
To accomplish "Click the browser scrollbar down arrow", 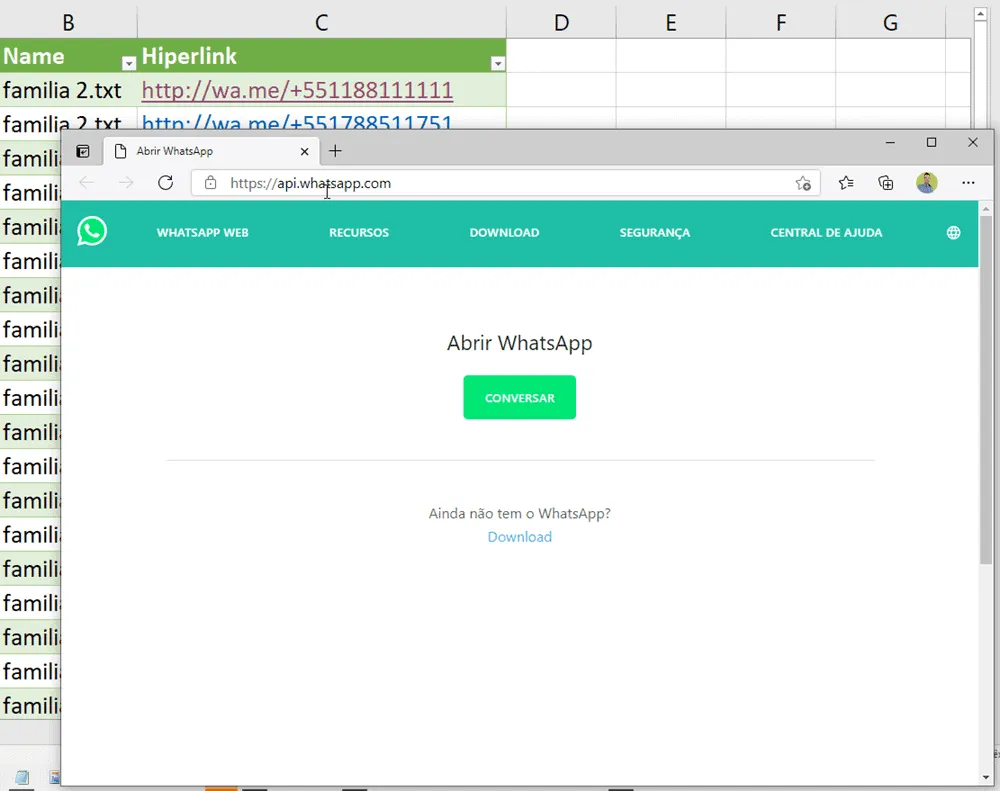I will pyautogui.click(x=986, y=778).
